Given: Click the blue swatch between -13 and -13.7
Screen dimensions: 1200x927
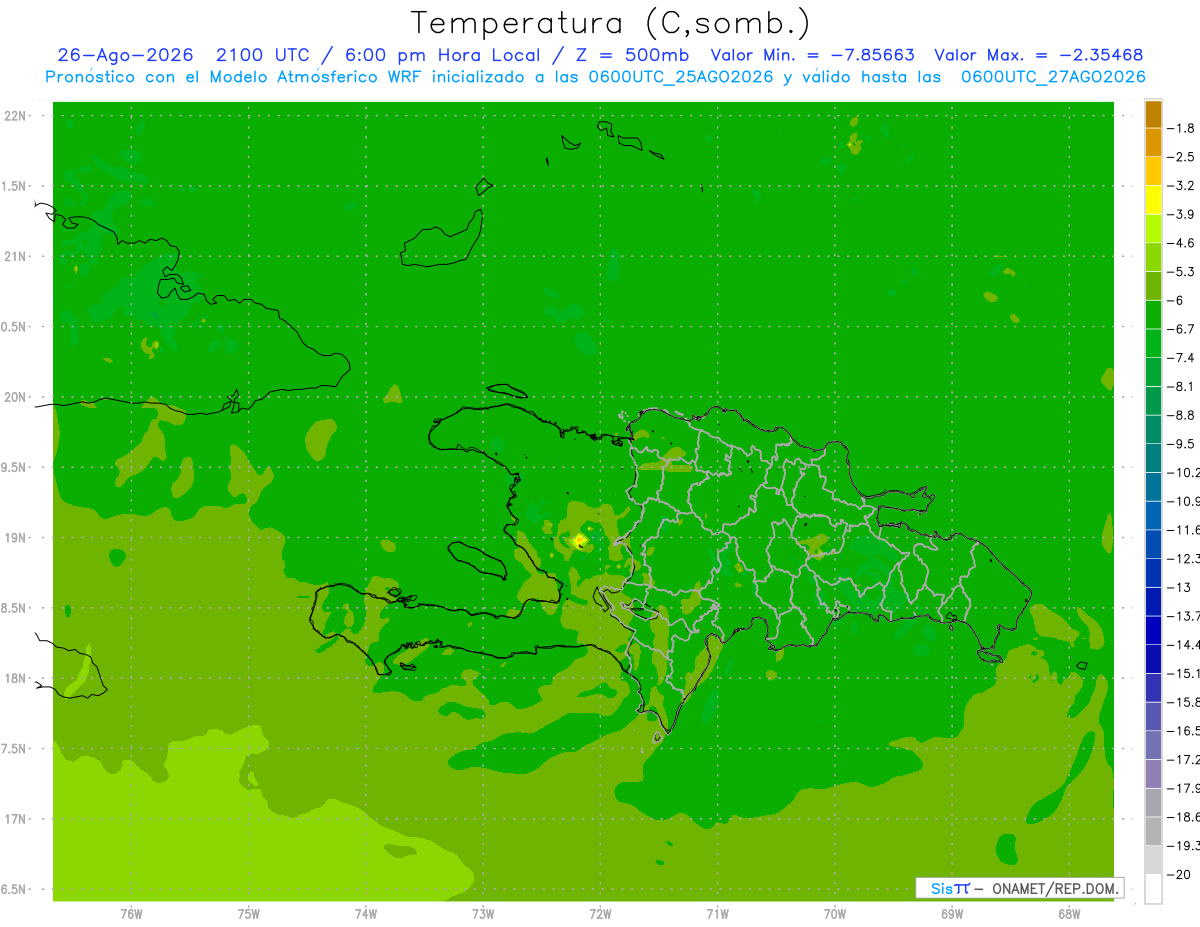Looking at the screenshot, I should point(1153,601).
